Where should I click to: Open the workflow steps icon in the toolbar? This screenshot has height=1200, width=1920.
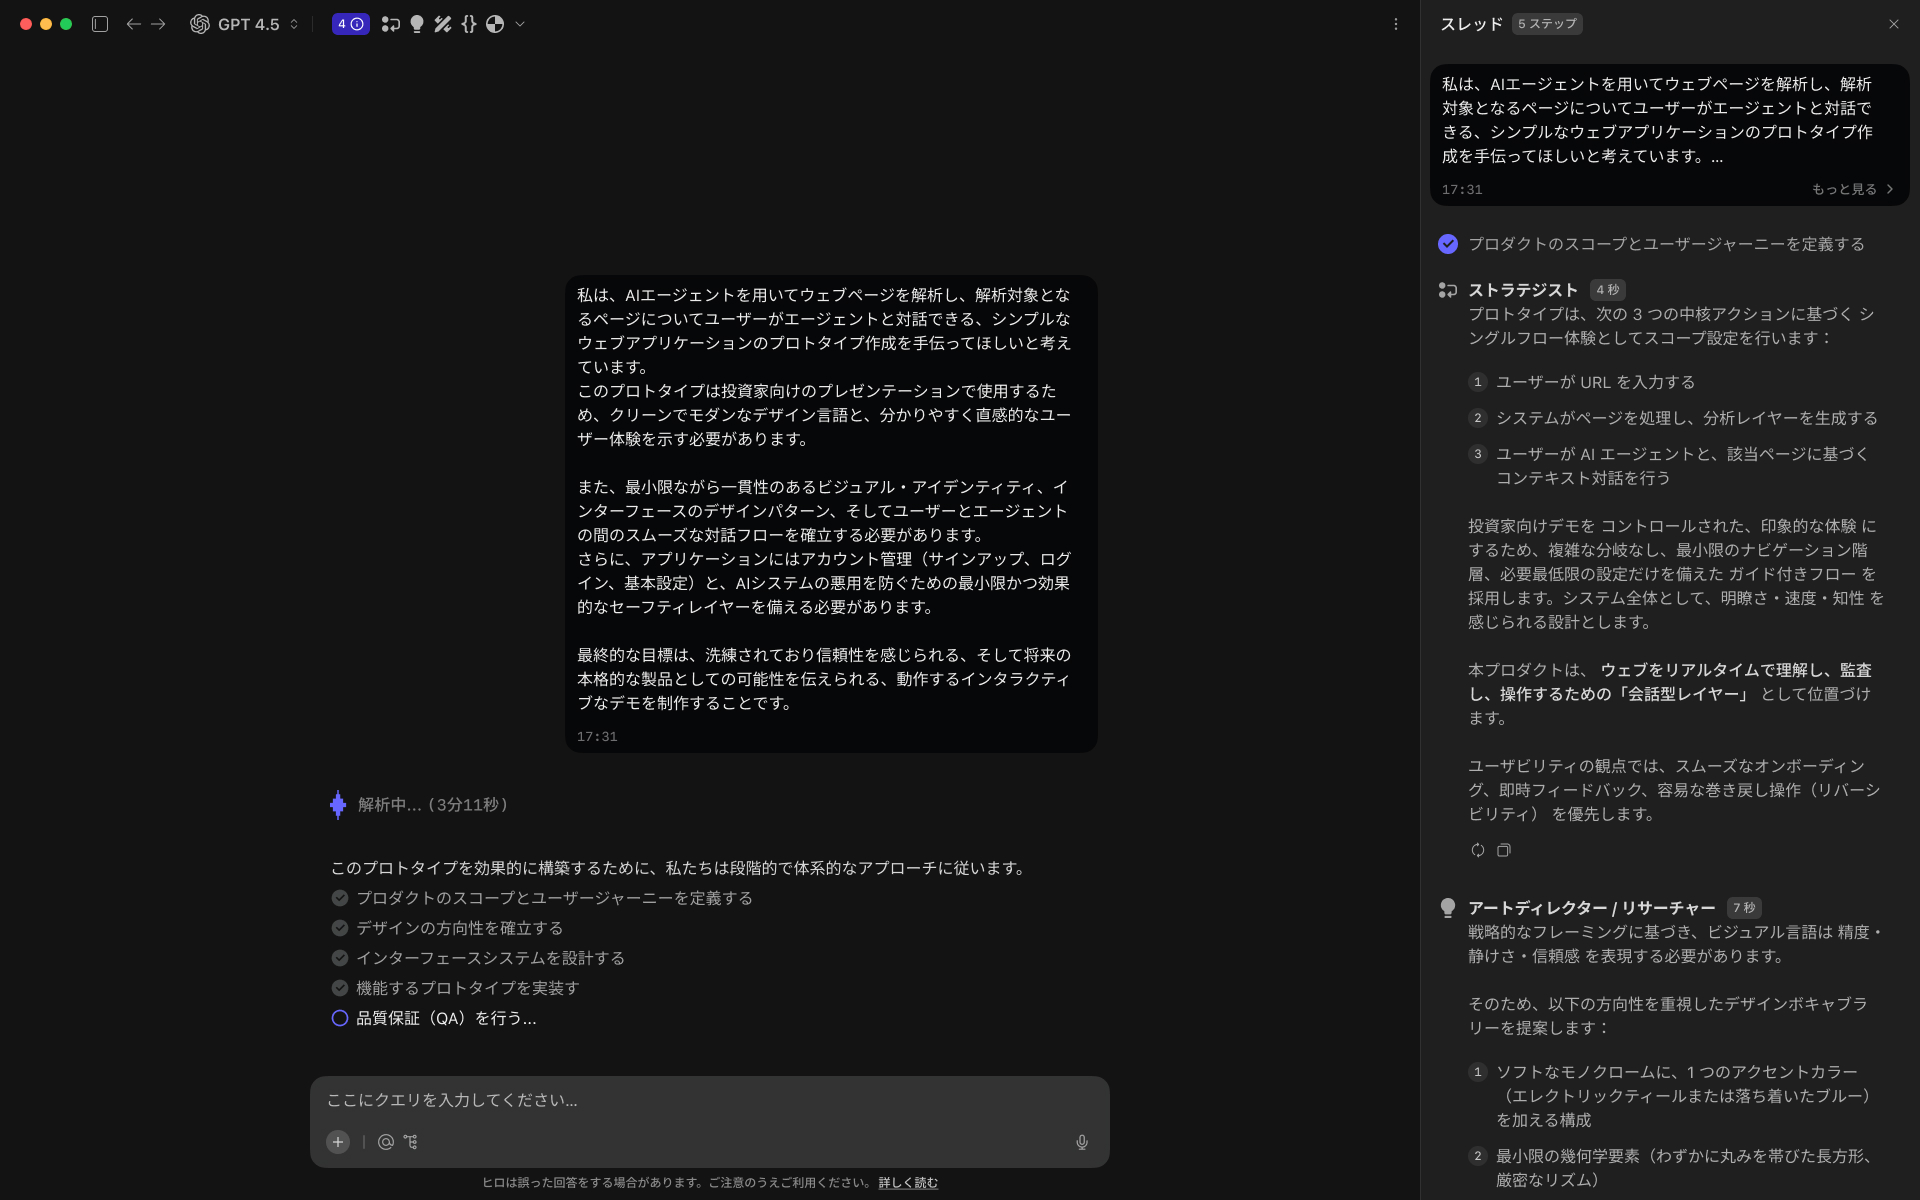pos(390,24)
